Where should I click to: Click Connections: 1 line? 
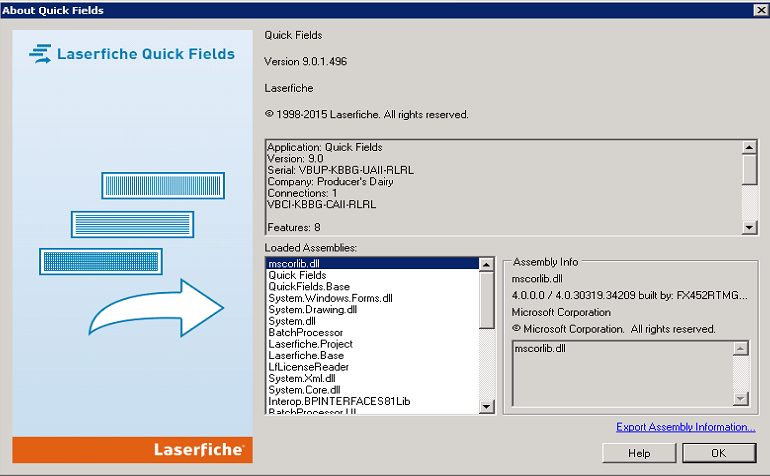(302, 193)
